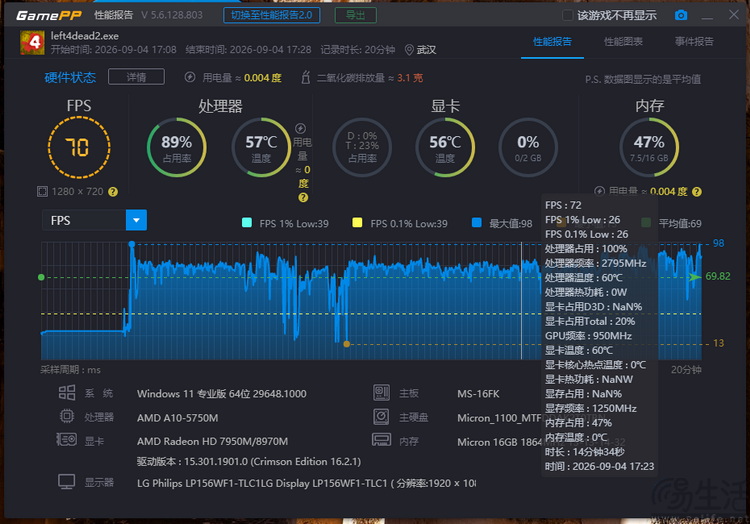Click the motherboard icon beside 主板
This screenshot has width=750, height=524.
click(x=381, y=393)
